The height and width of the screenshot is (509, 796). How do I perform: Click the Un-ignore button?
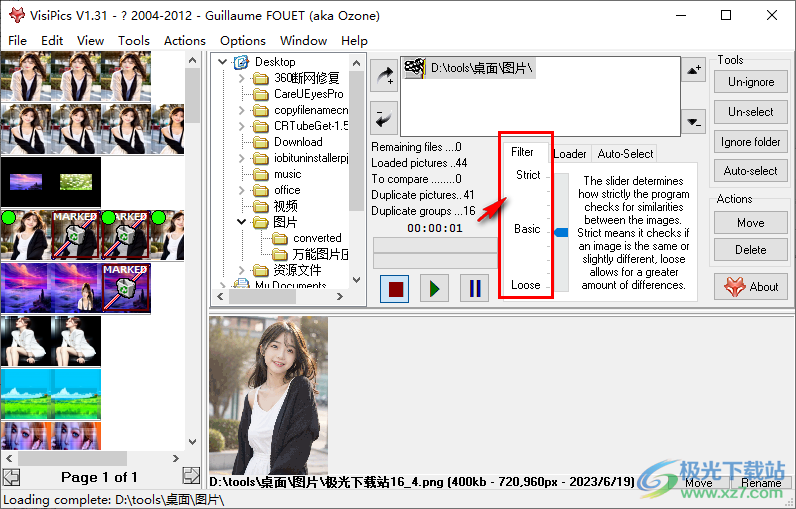(x=751, y=82)
